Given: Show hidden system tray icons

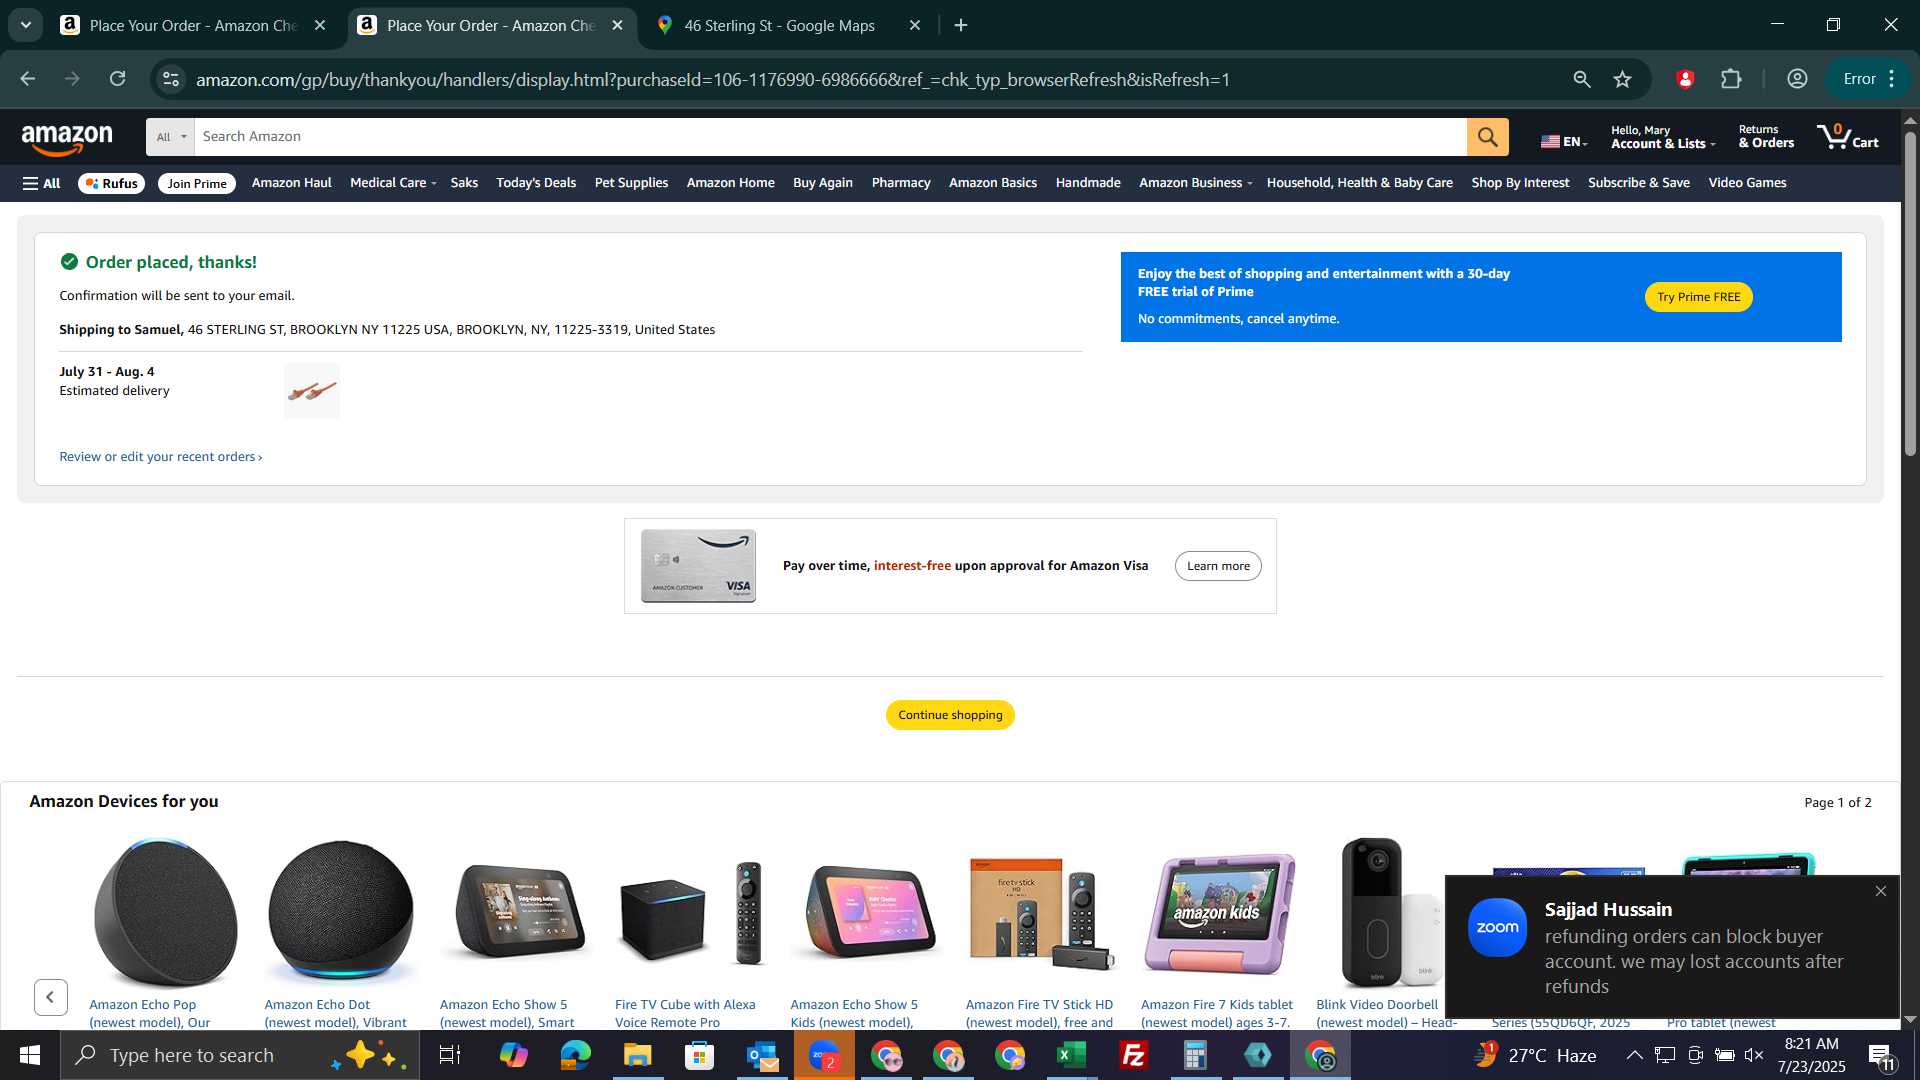Looking at the screenshot, I should 1634,1055.
